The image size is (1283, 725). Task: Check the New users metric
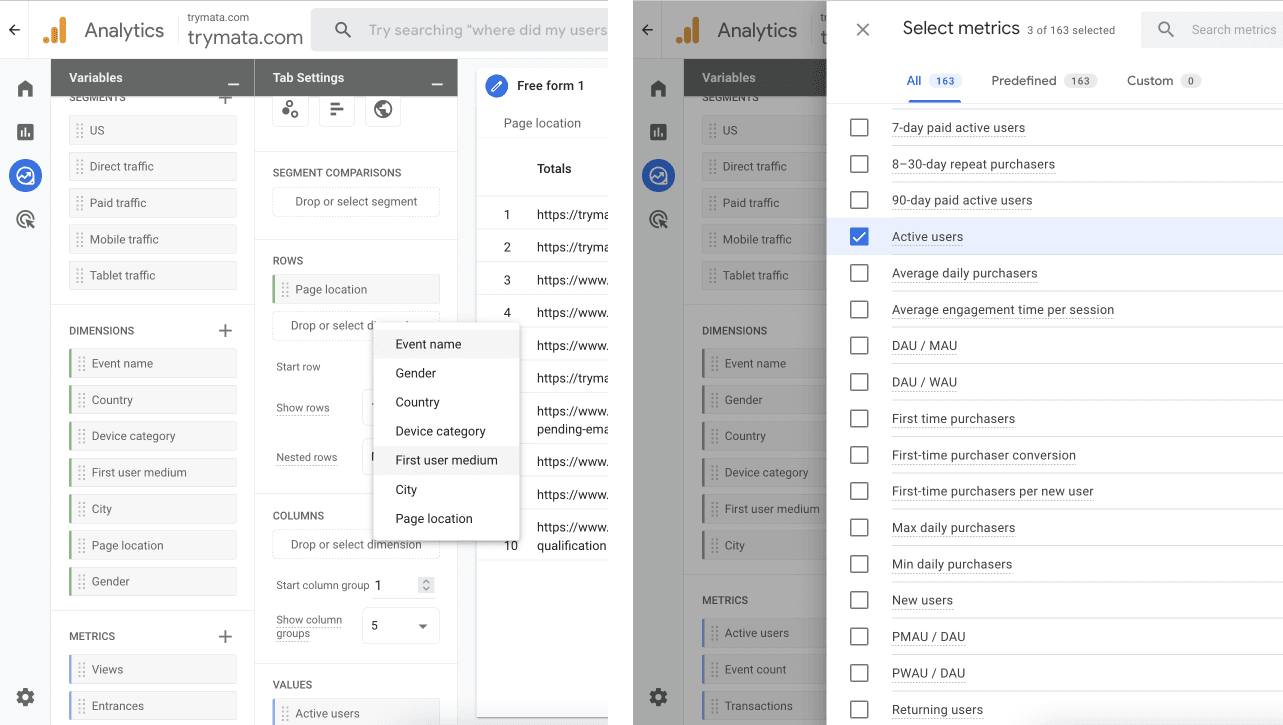pyautogui.click(x=859, y=600)
